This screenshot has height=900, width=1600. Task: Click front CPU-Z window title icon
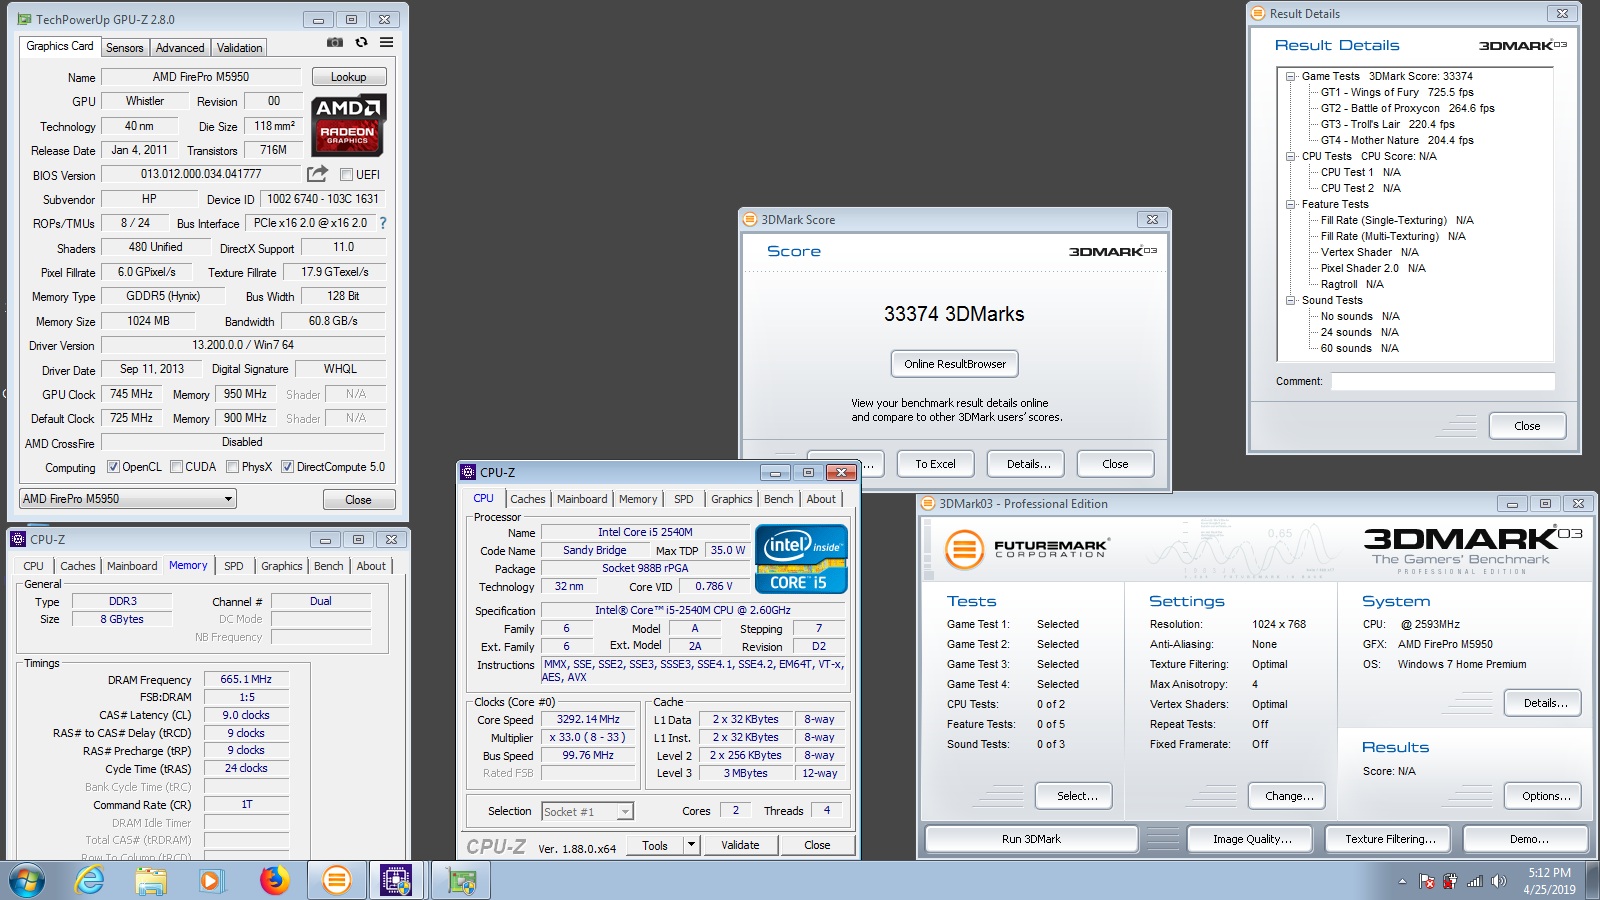tap(468, 472)
